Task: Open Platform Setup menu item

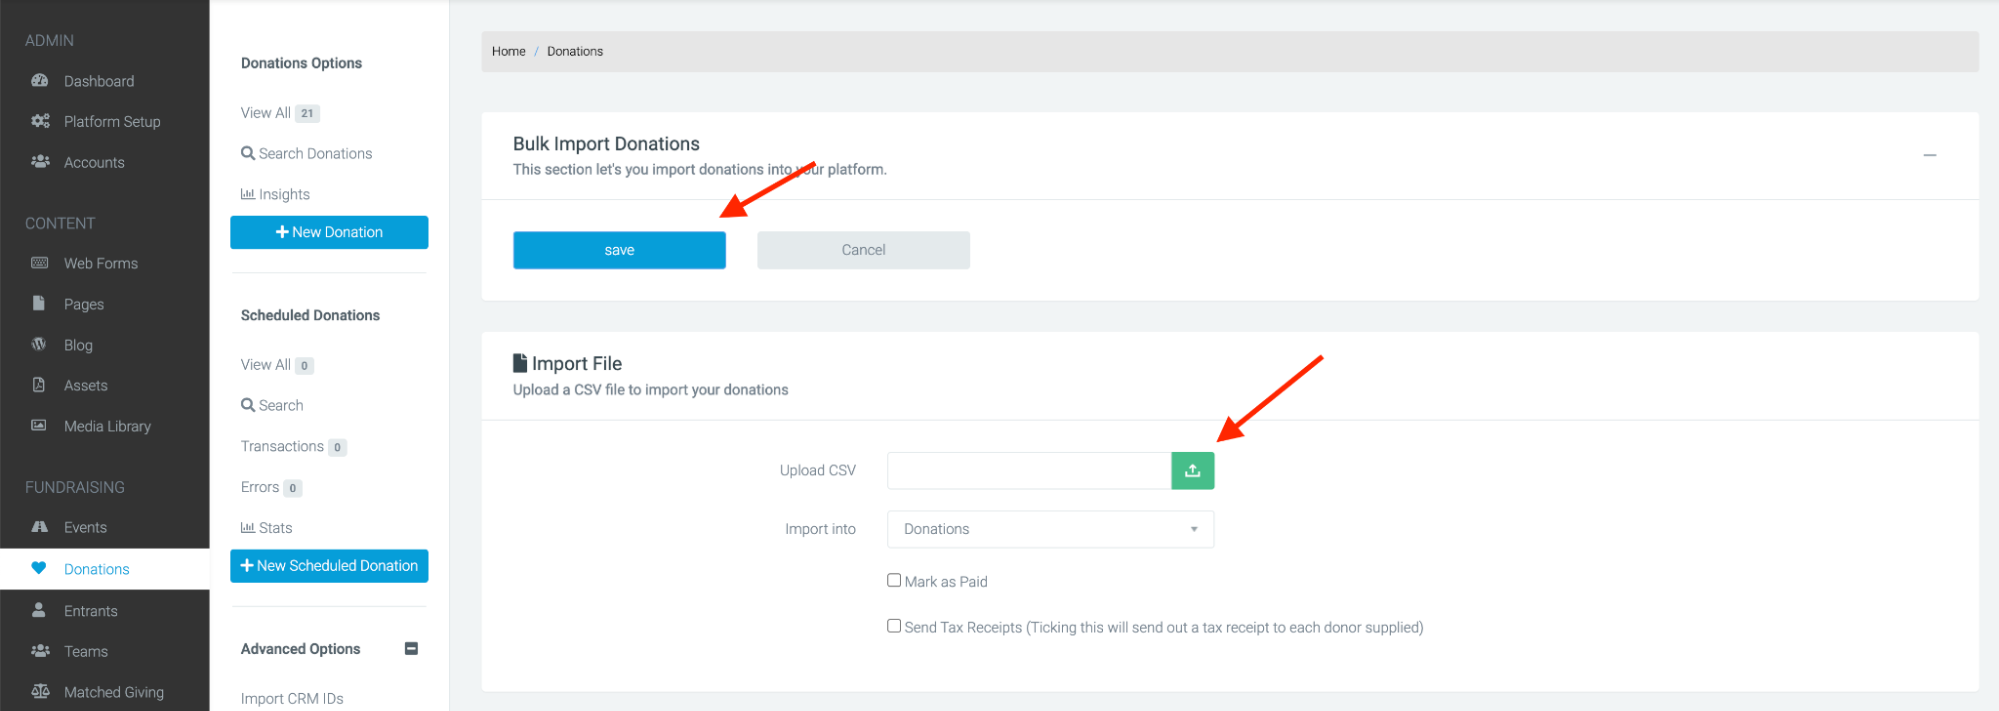Action: [x=112, y=122]
